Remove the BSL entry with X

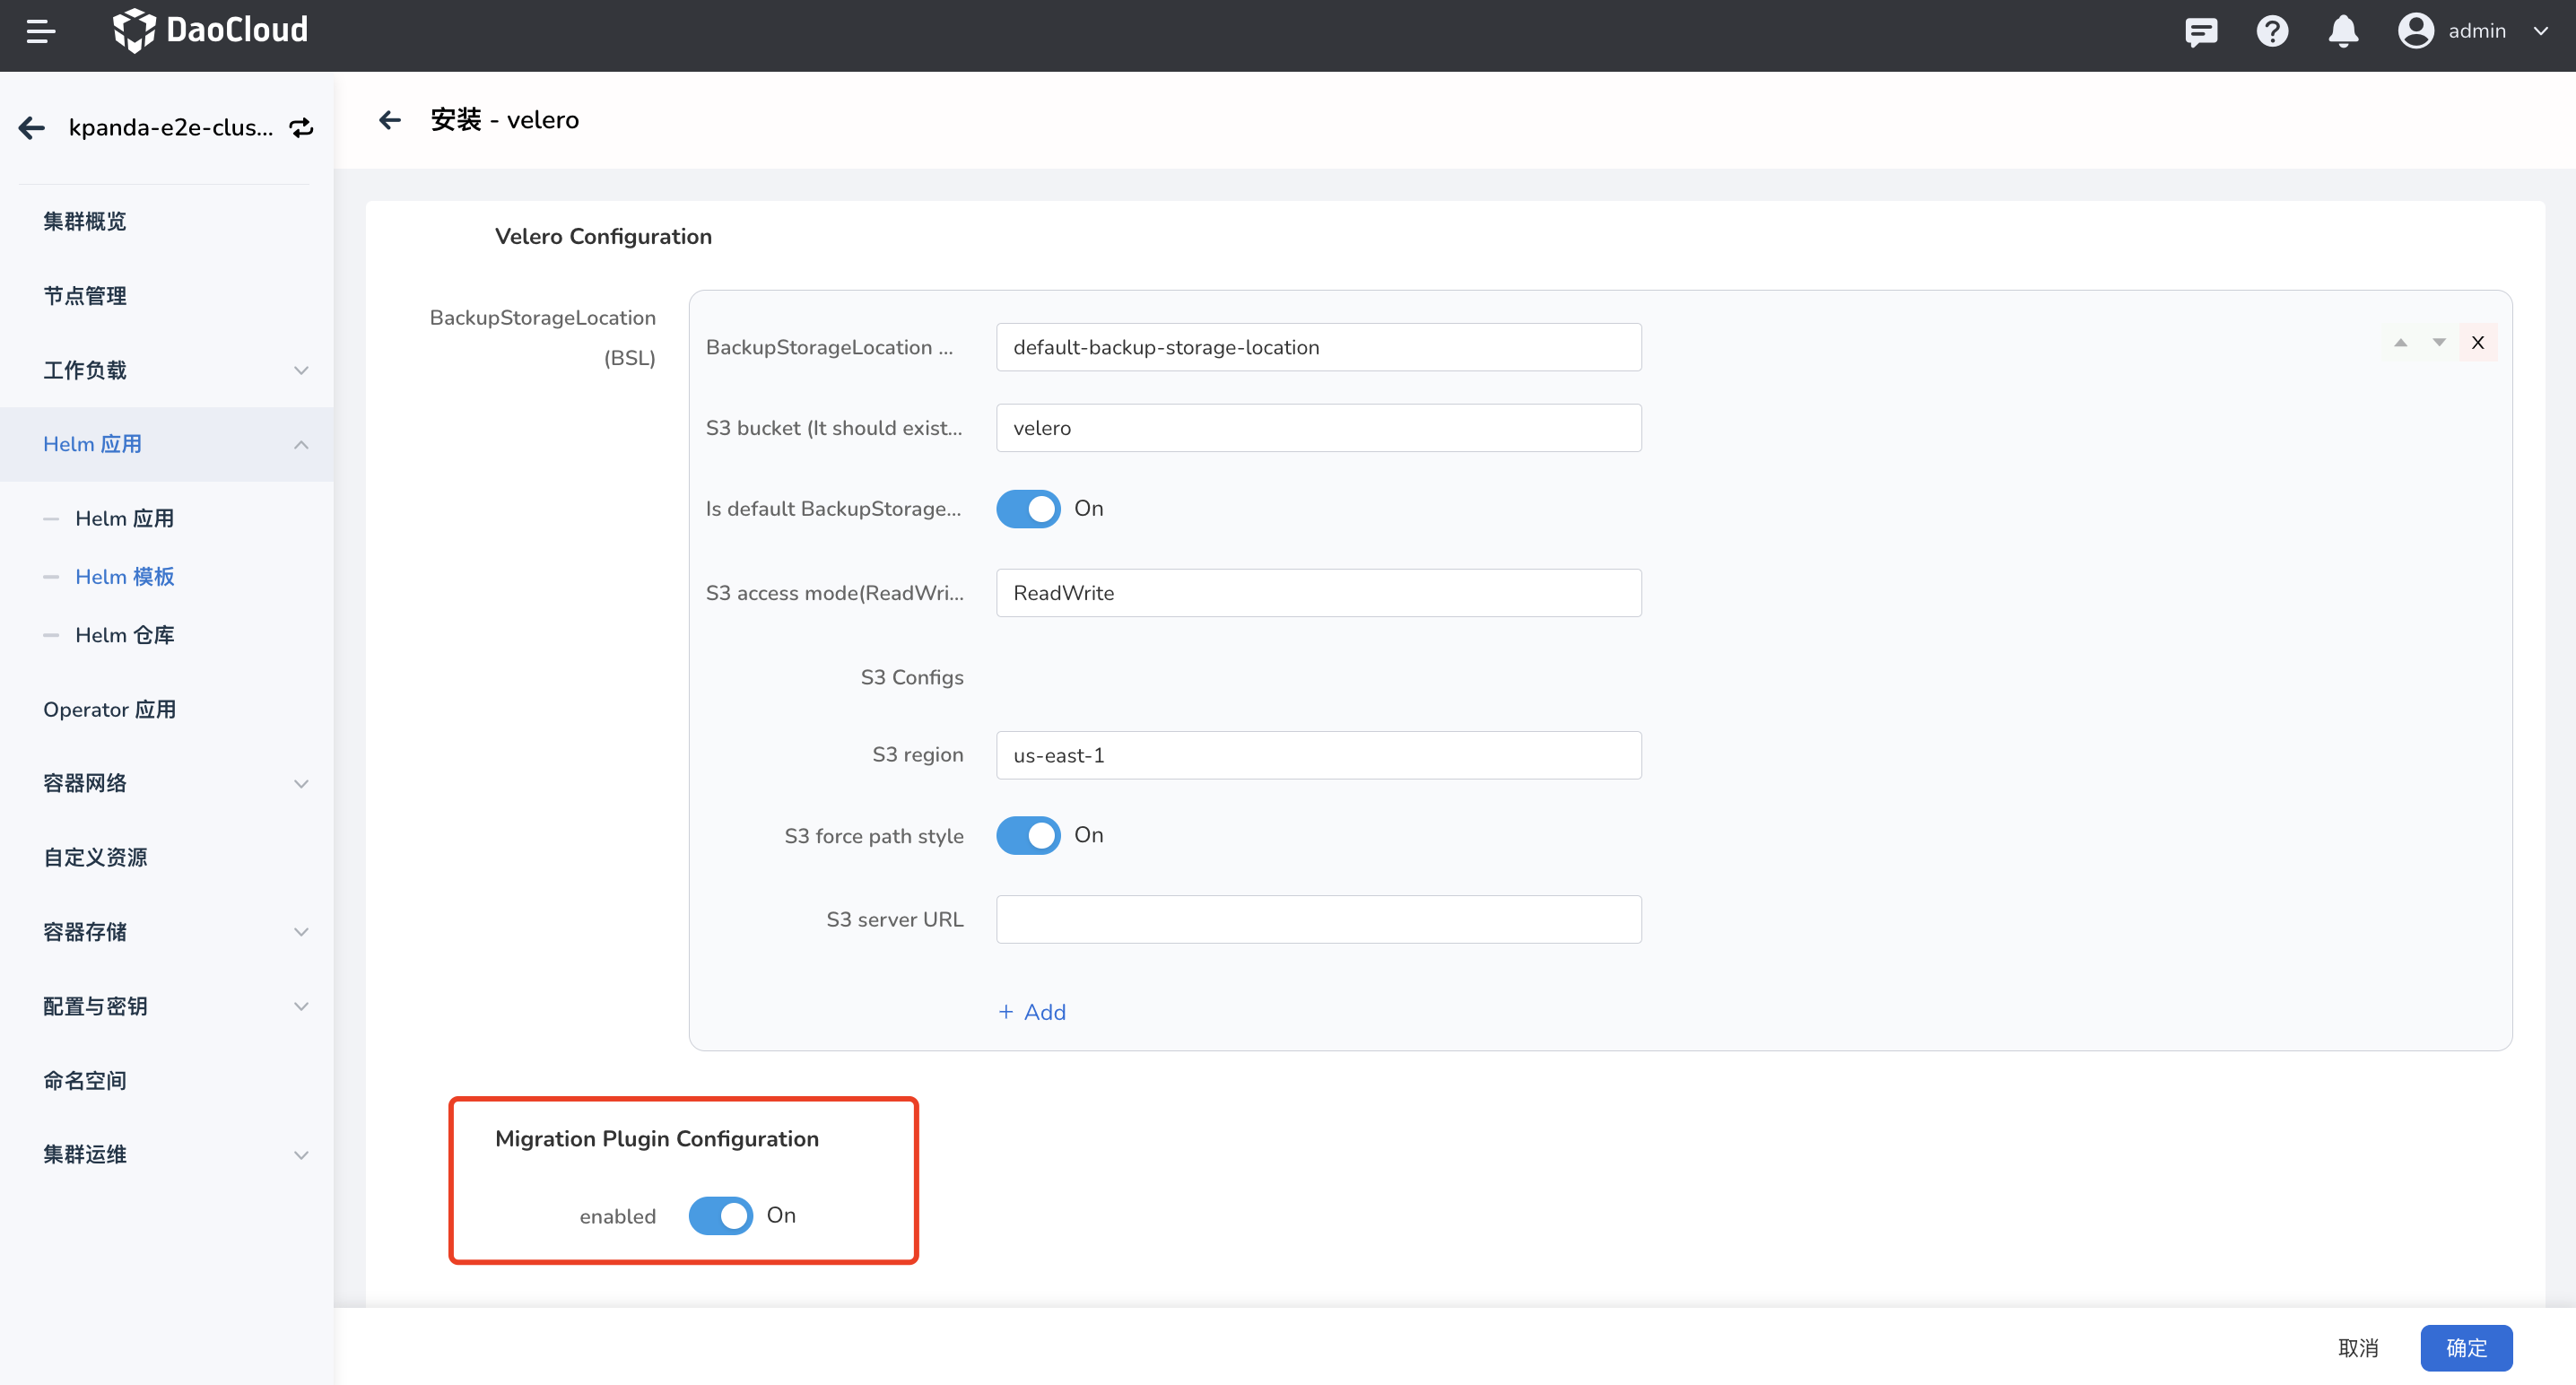(2477, 343)
